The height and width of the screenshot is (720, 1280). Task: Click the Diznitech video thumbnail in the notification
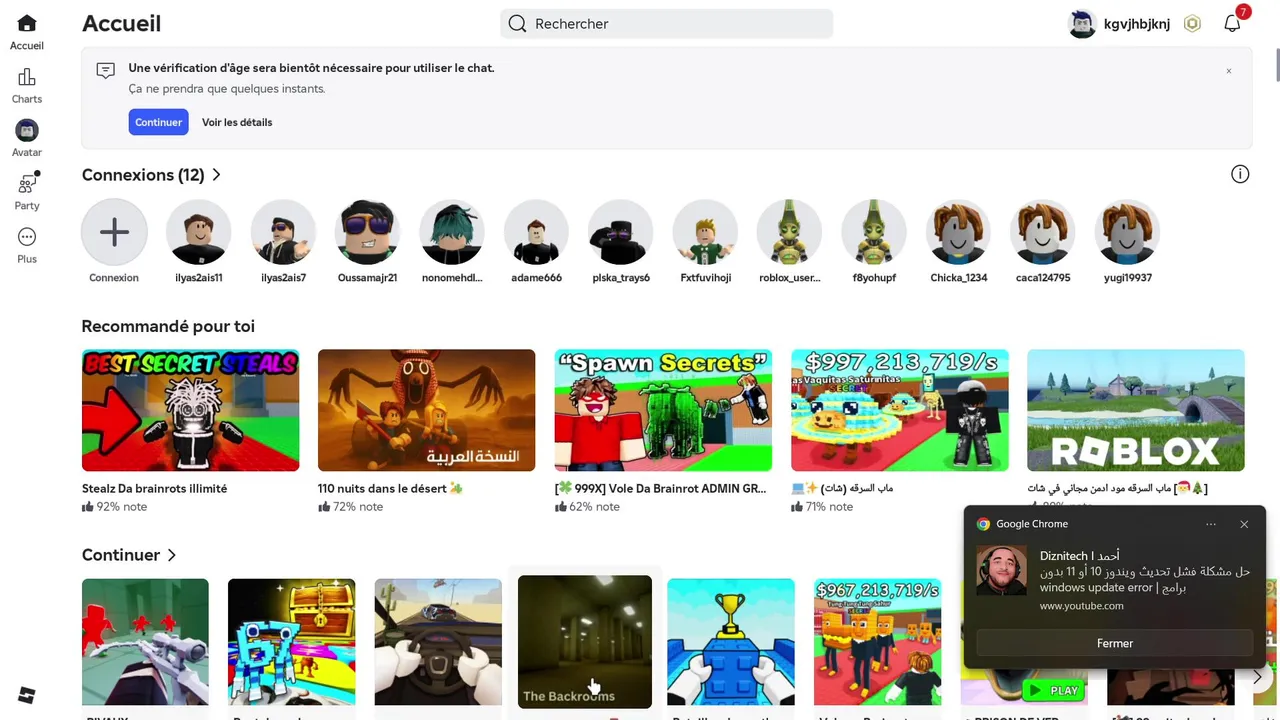(x=1001, y=570)
